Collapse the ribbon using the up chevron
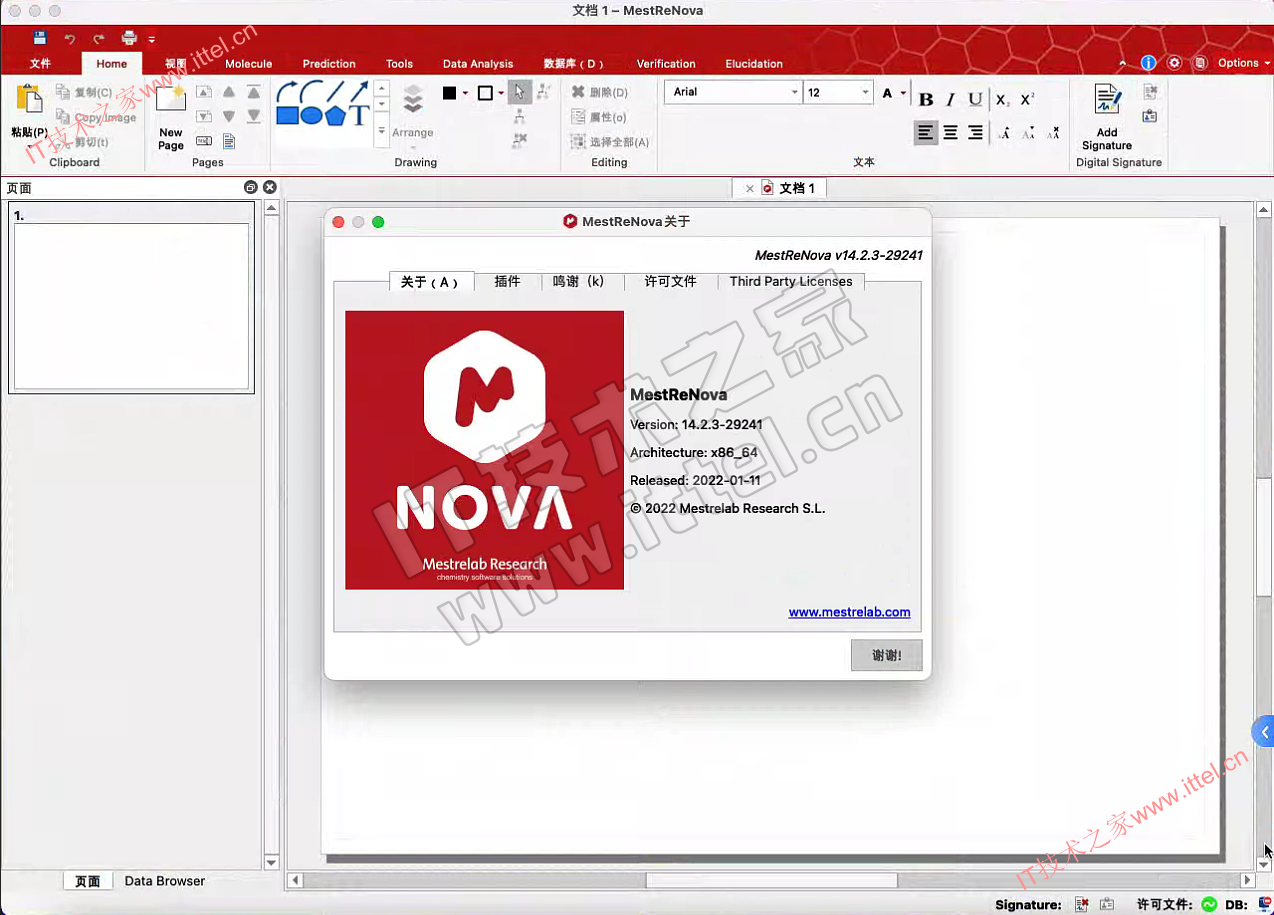This screenshot has width=1274, height=915. [1122, 63]
